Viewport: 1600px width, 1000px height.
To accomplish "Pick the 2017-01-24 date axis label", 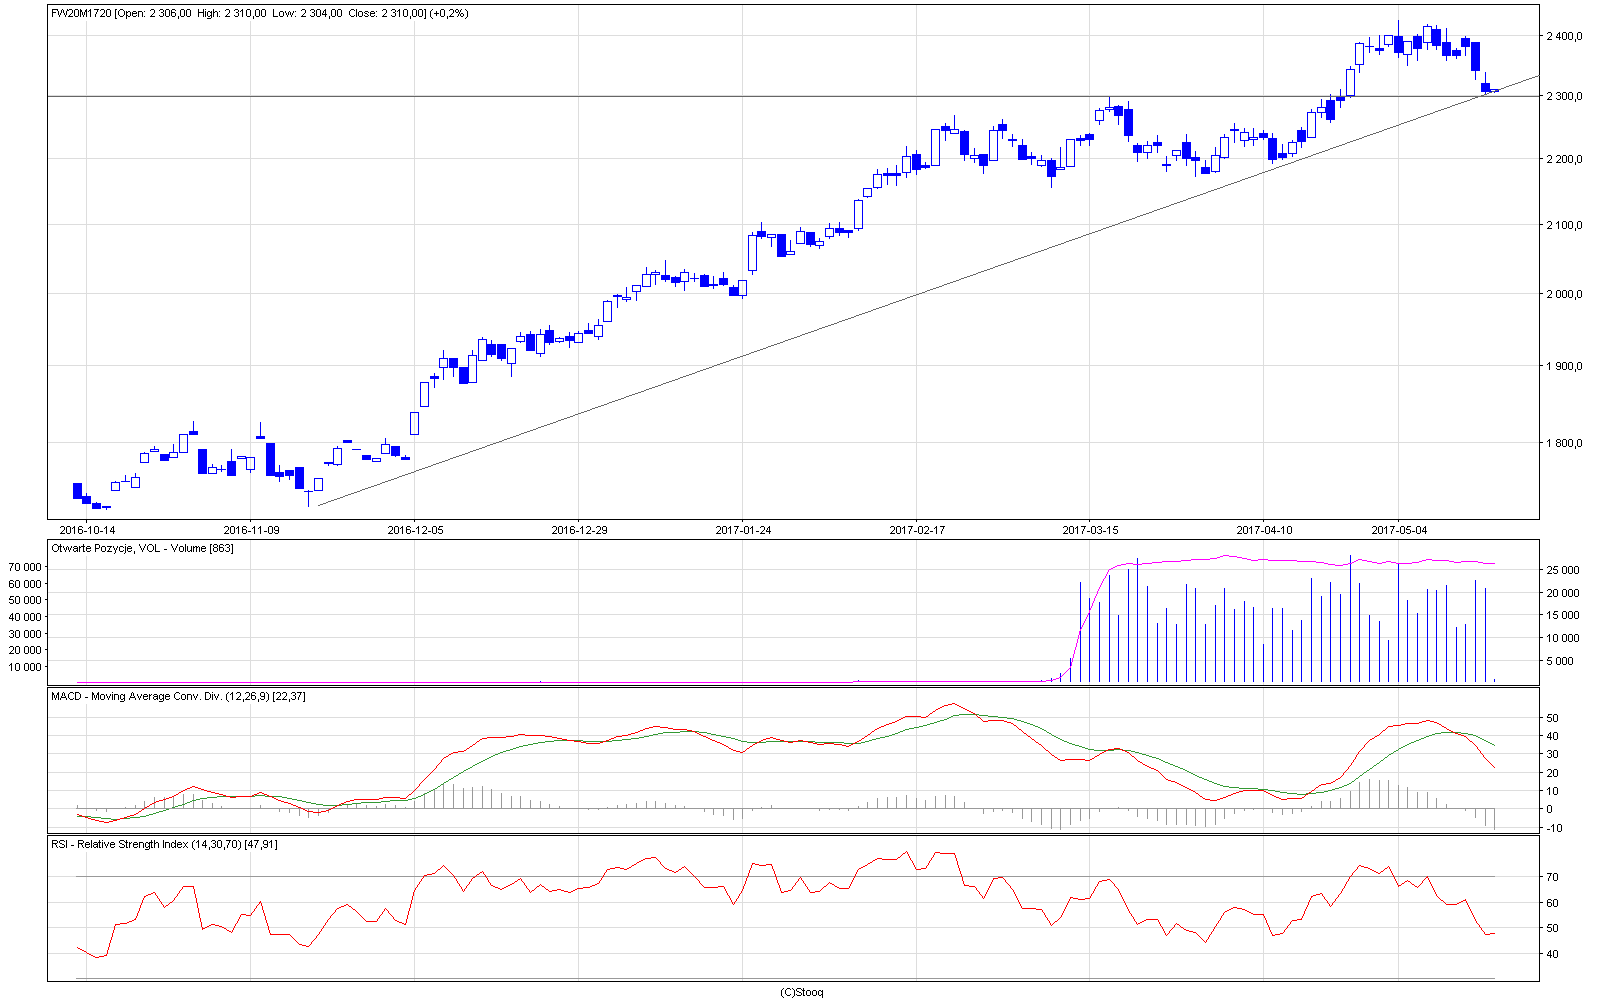I will (x=743, y=530).
